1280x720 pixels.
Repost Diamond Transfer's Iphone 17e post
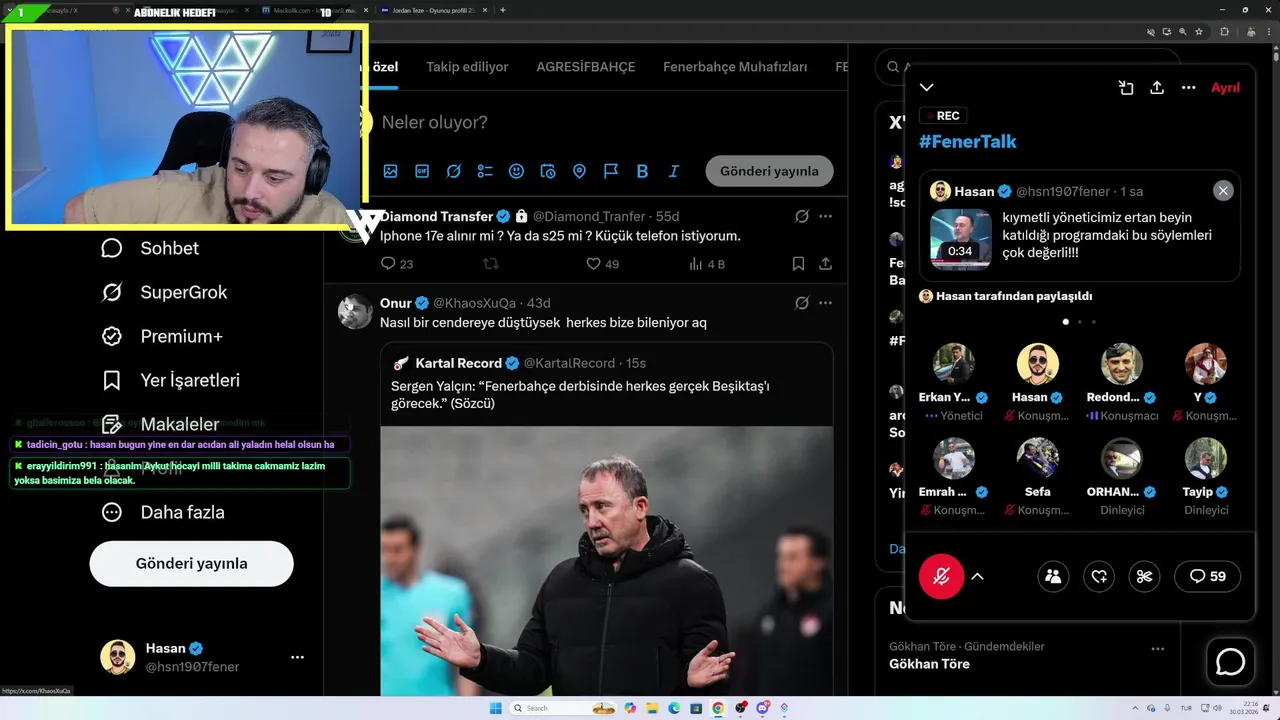[491, 264]
